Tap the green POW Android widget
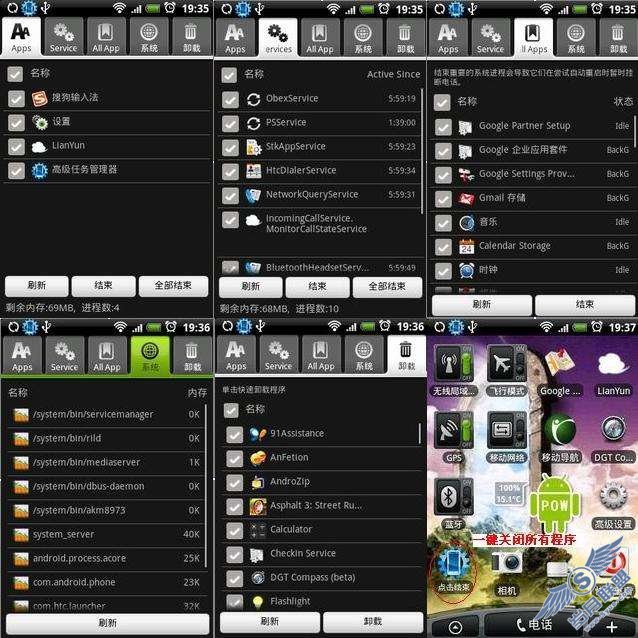 [555, 505]
